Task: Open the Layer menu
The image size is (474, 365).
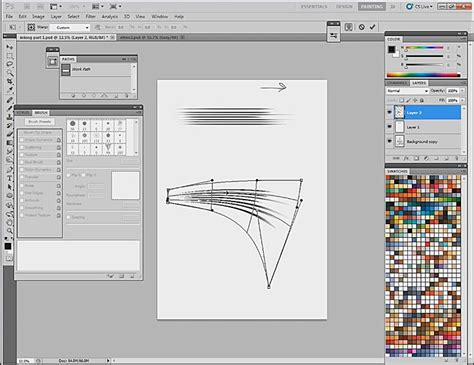Action: [56, 16]
